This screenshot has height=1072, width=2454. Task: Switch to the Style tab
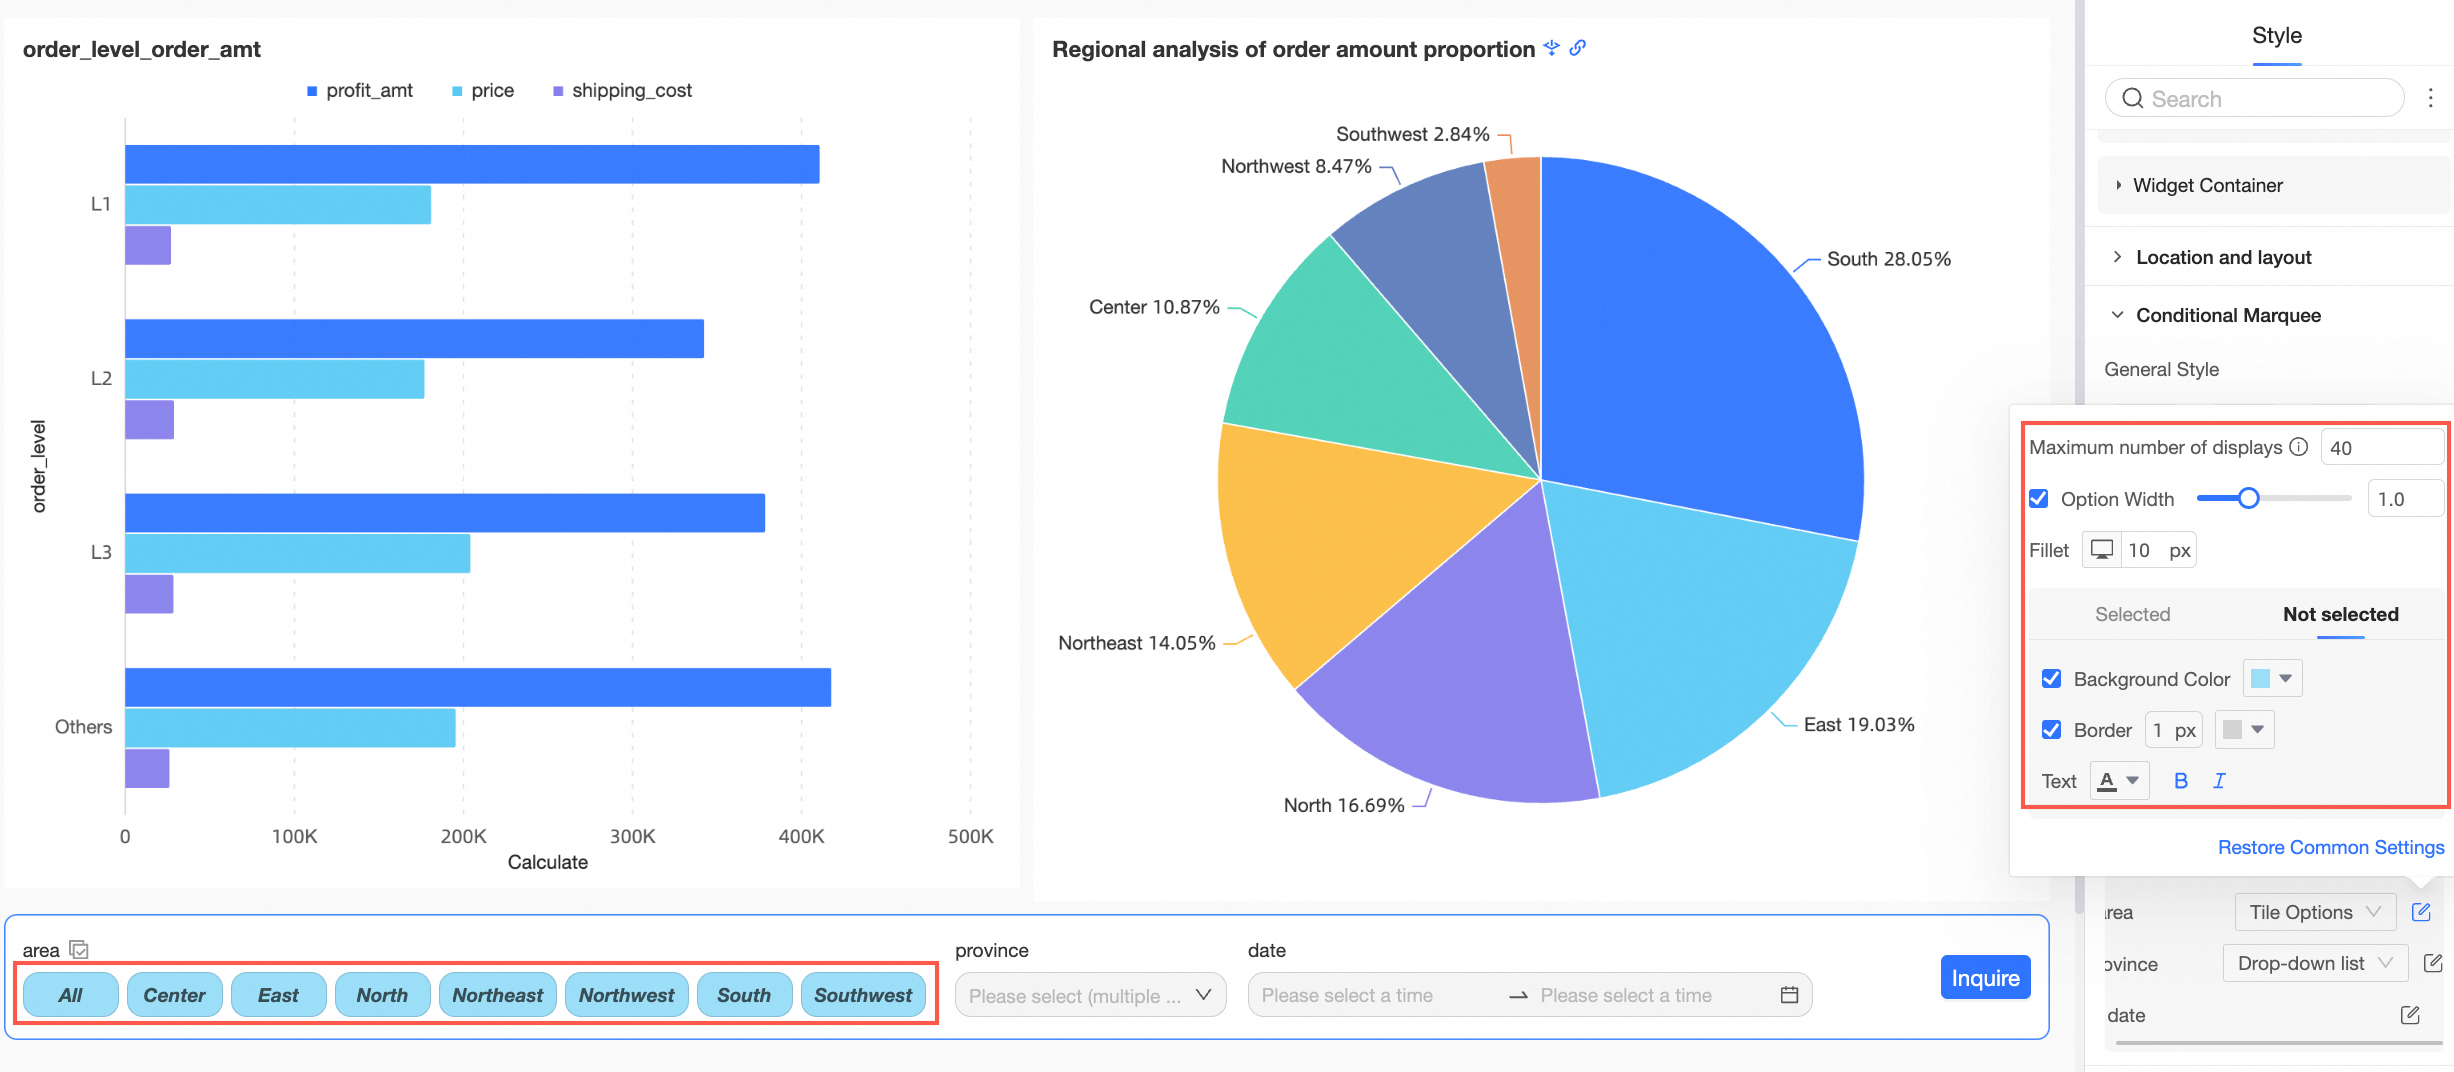pos(2277,36)
